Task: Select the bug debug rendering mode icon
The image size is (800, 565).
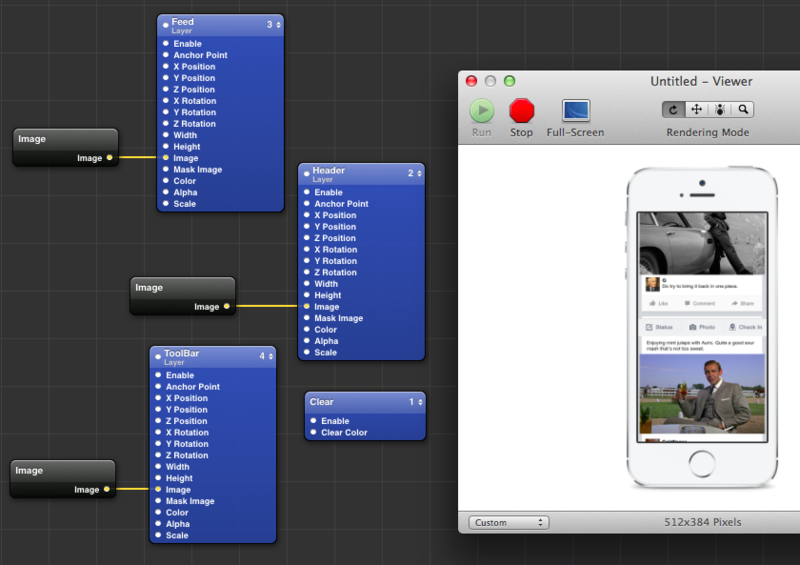Action: click(x=720, y=109)
